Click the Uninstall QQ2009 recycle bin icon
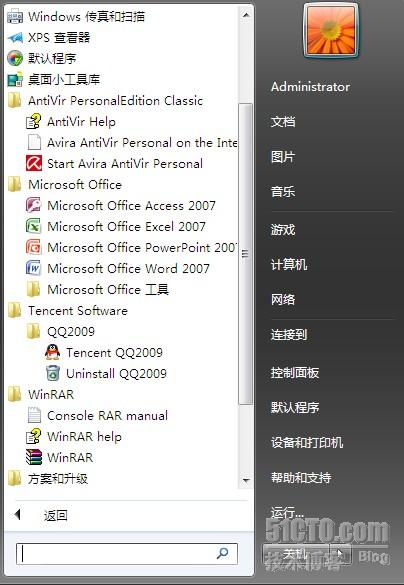Viewport: 404px width, 585px height. click(53, 373)
